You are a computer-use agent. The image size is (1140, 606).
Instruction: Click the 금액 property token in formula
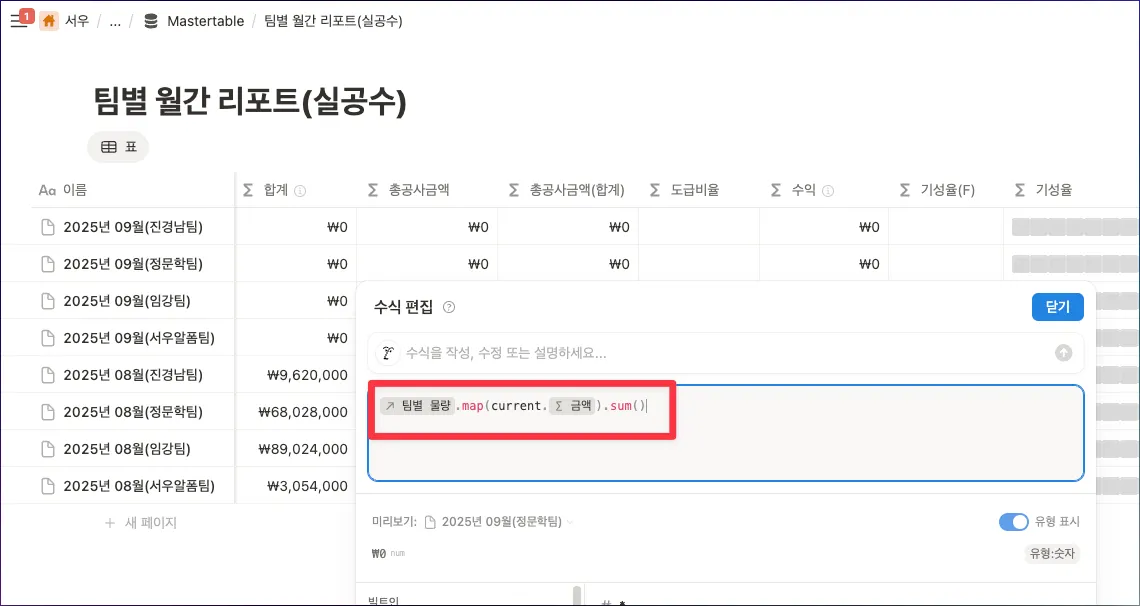click(572, 406)
